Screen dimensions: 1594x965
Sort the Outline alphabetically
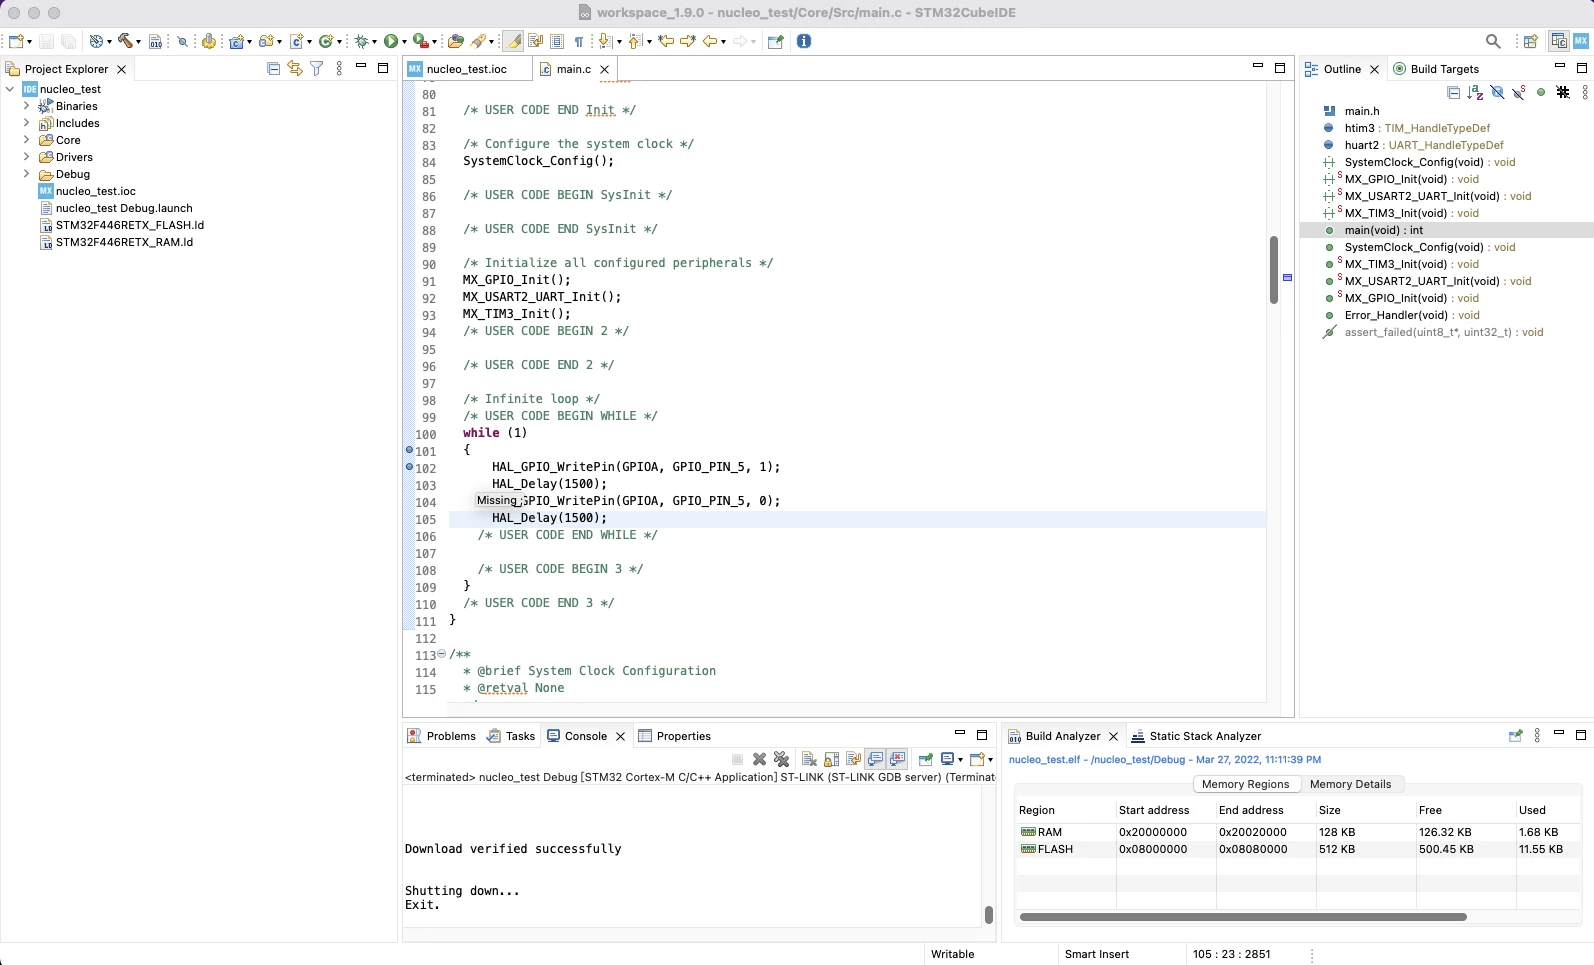pos(1475,93)
